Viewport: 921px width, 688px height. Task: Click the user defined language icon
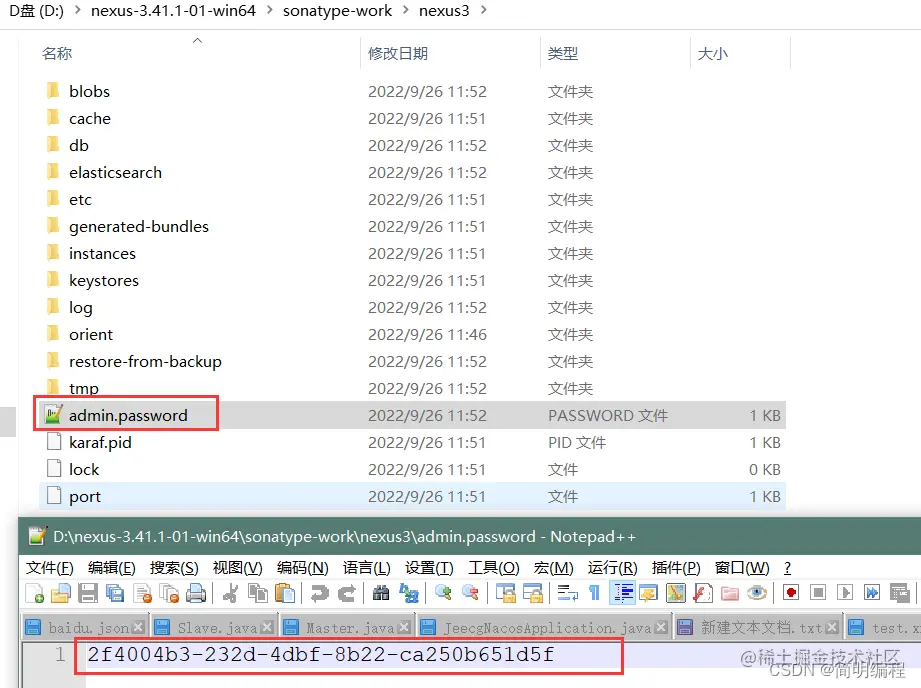tap(648, 593)
